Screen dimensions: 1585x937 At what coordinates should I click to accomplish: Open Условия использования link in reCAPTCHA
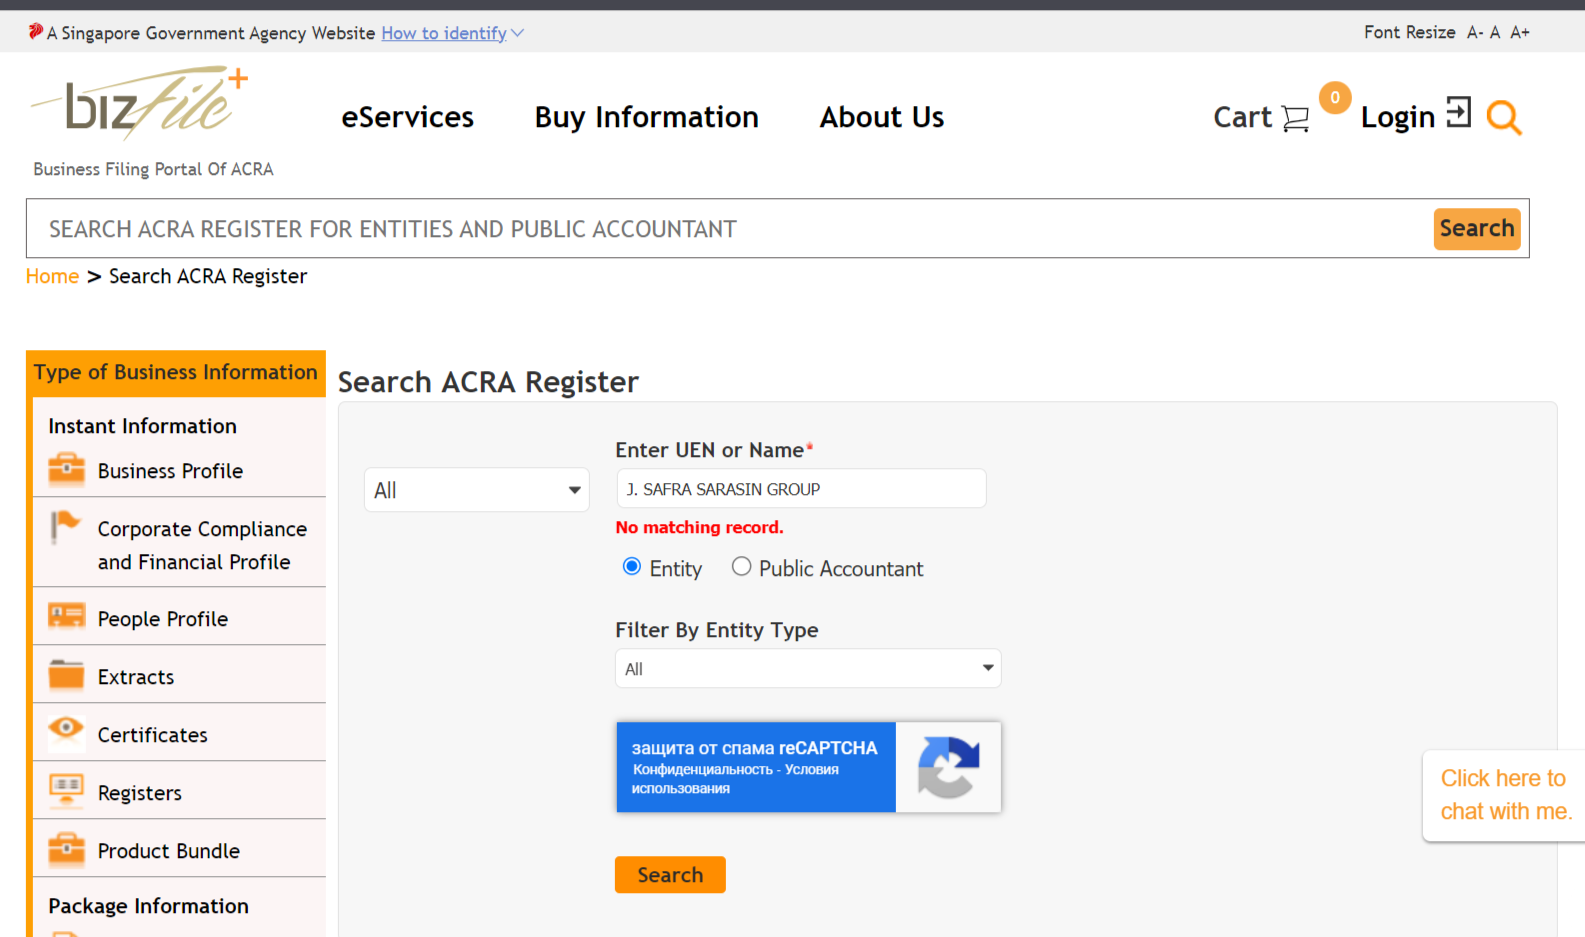[x=735, y=779]
